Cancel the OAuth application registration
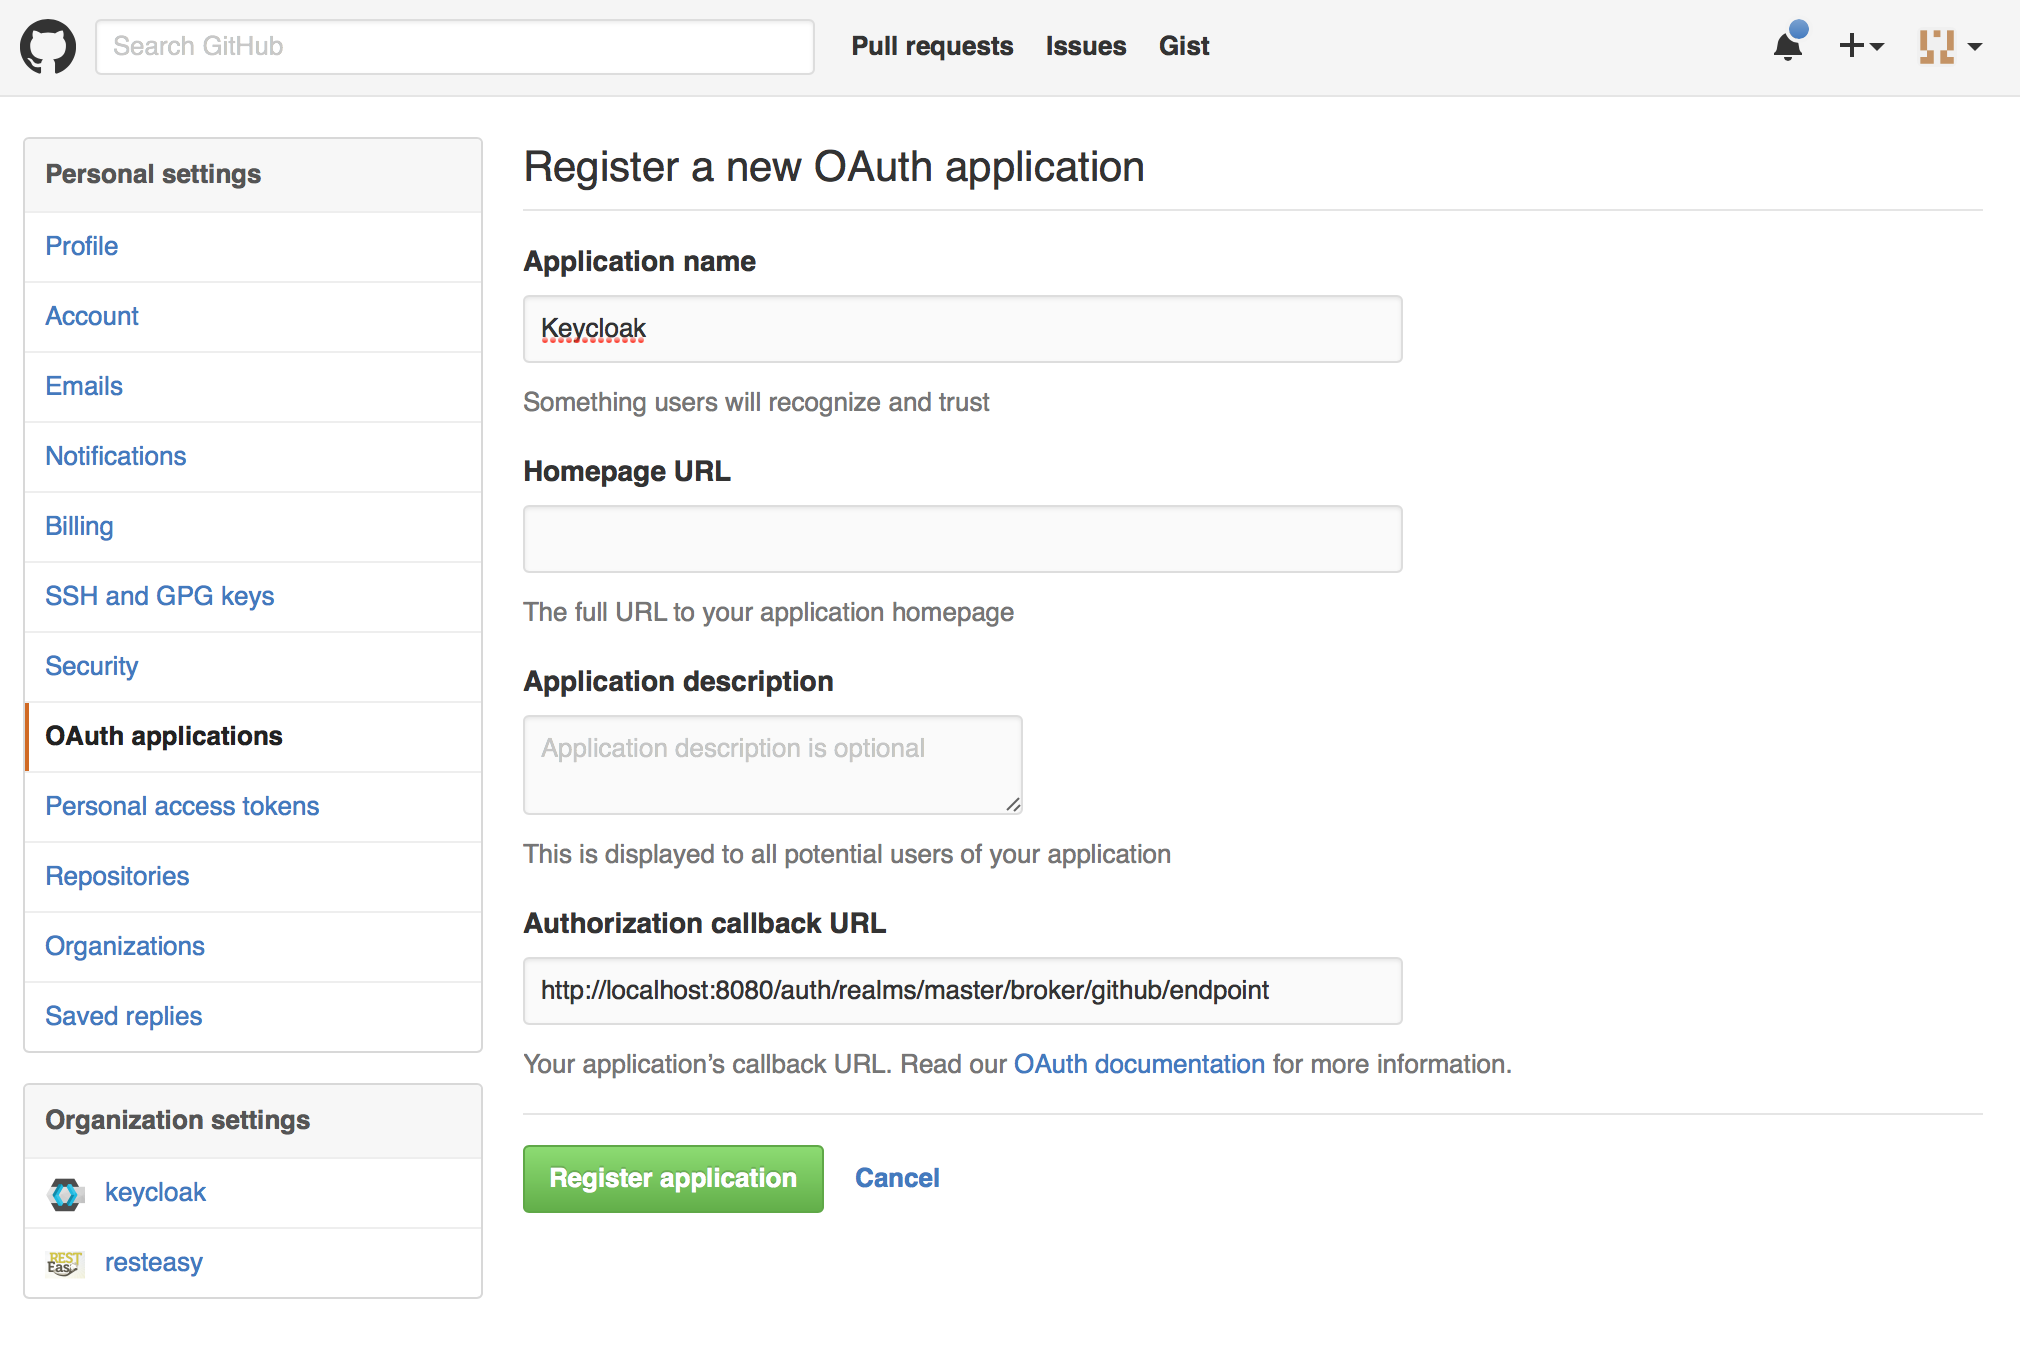This screenshot has height=1347, width=2020. [x=897, y=1178]
